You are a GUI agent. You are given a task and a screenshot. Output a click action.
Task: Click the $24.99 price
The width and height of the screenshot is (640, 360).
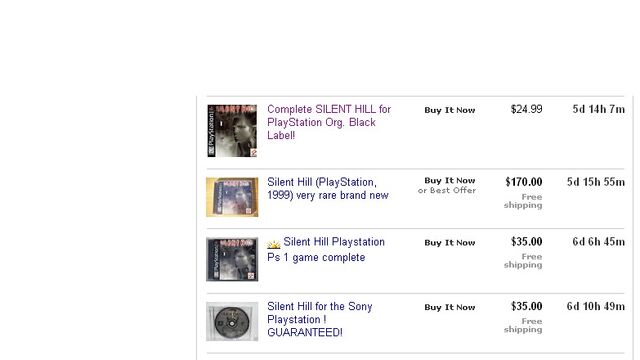coord(526,109)
